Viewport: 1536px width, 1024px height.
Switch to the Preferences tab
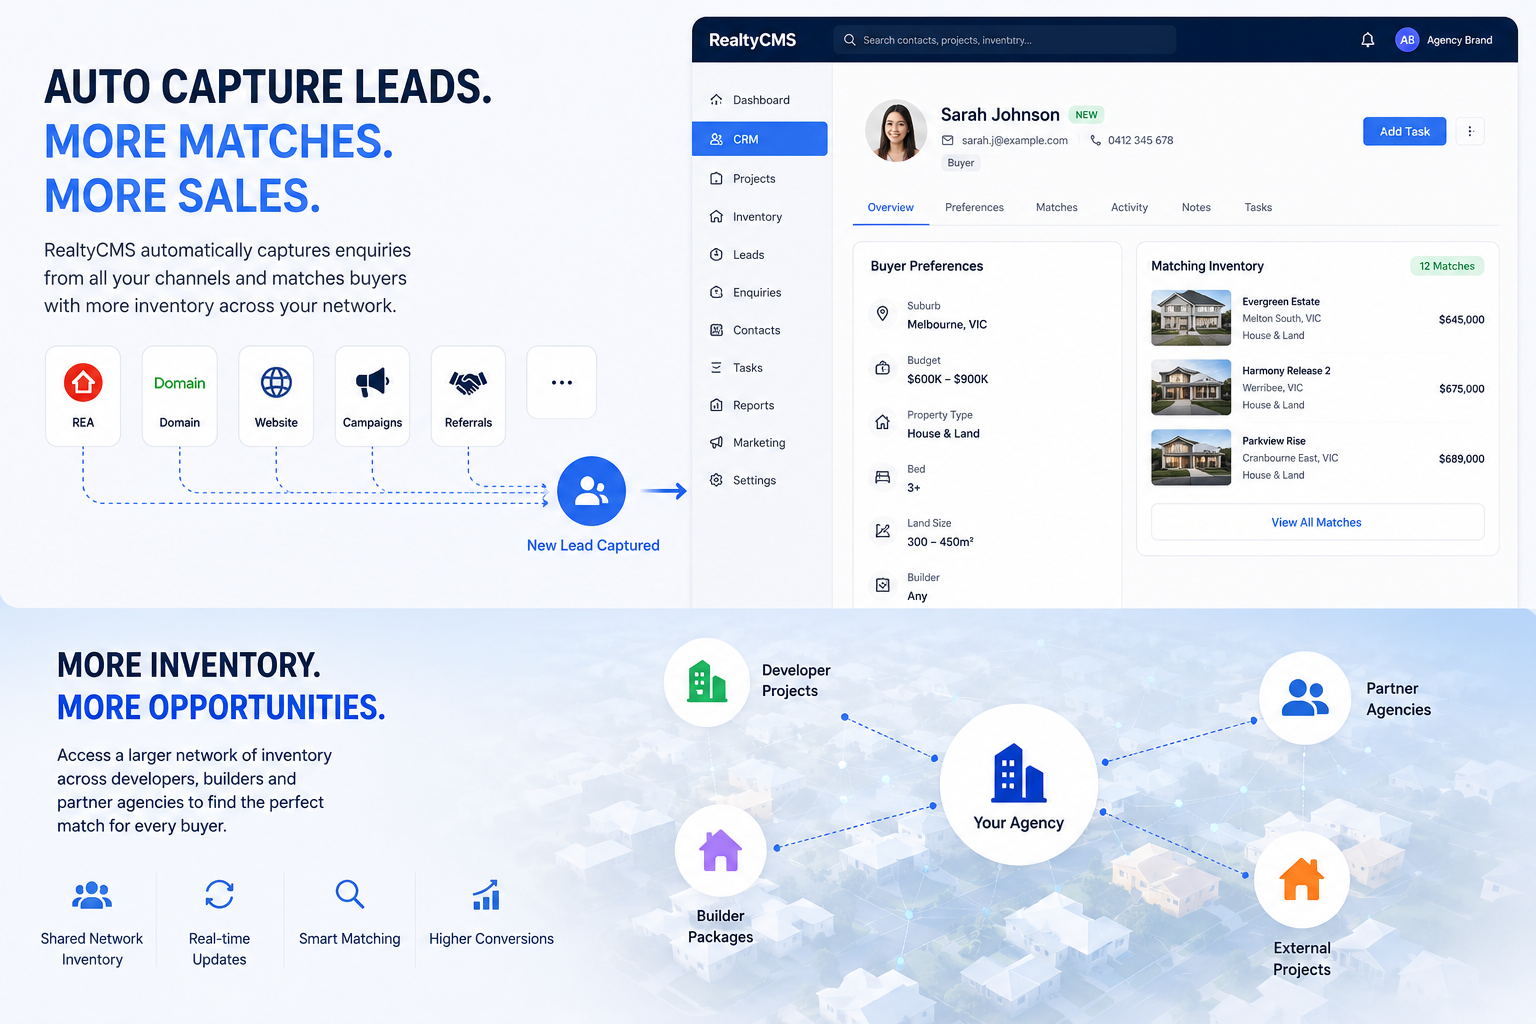(x=974, y=208)
